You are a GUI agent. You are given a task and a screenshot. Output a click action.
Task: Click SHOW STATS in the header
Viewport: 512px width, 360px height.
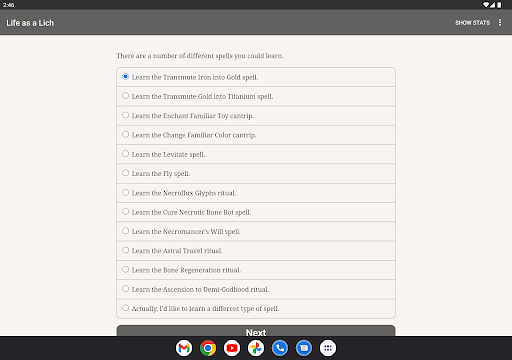tap(472, 23)
